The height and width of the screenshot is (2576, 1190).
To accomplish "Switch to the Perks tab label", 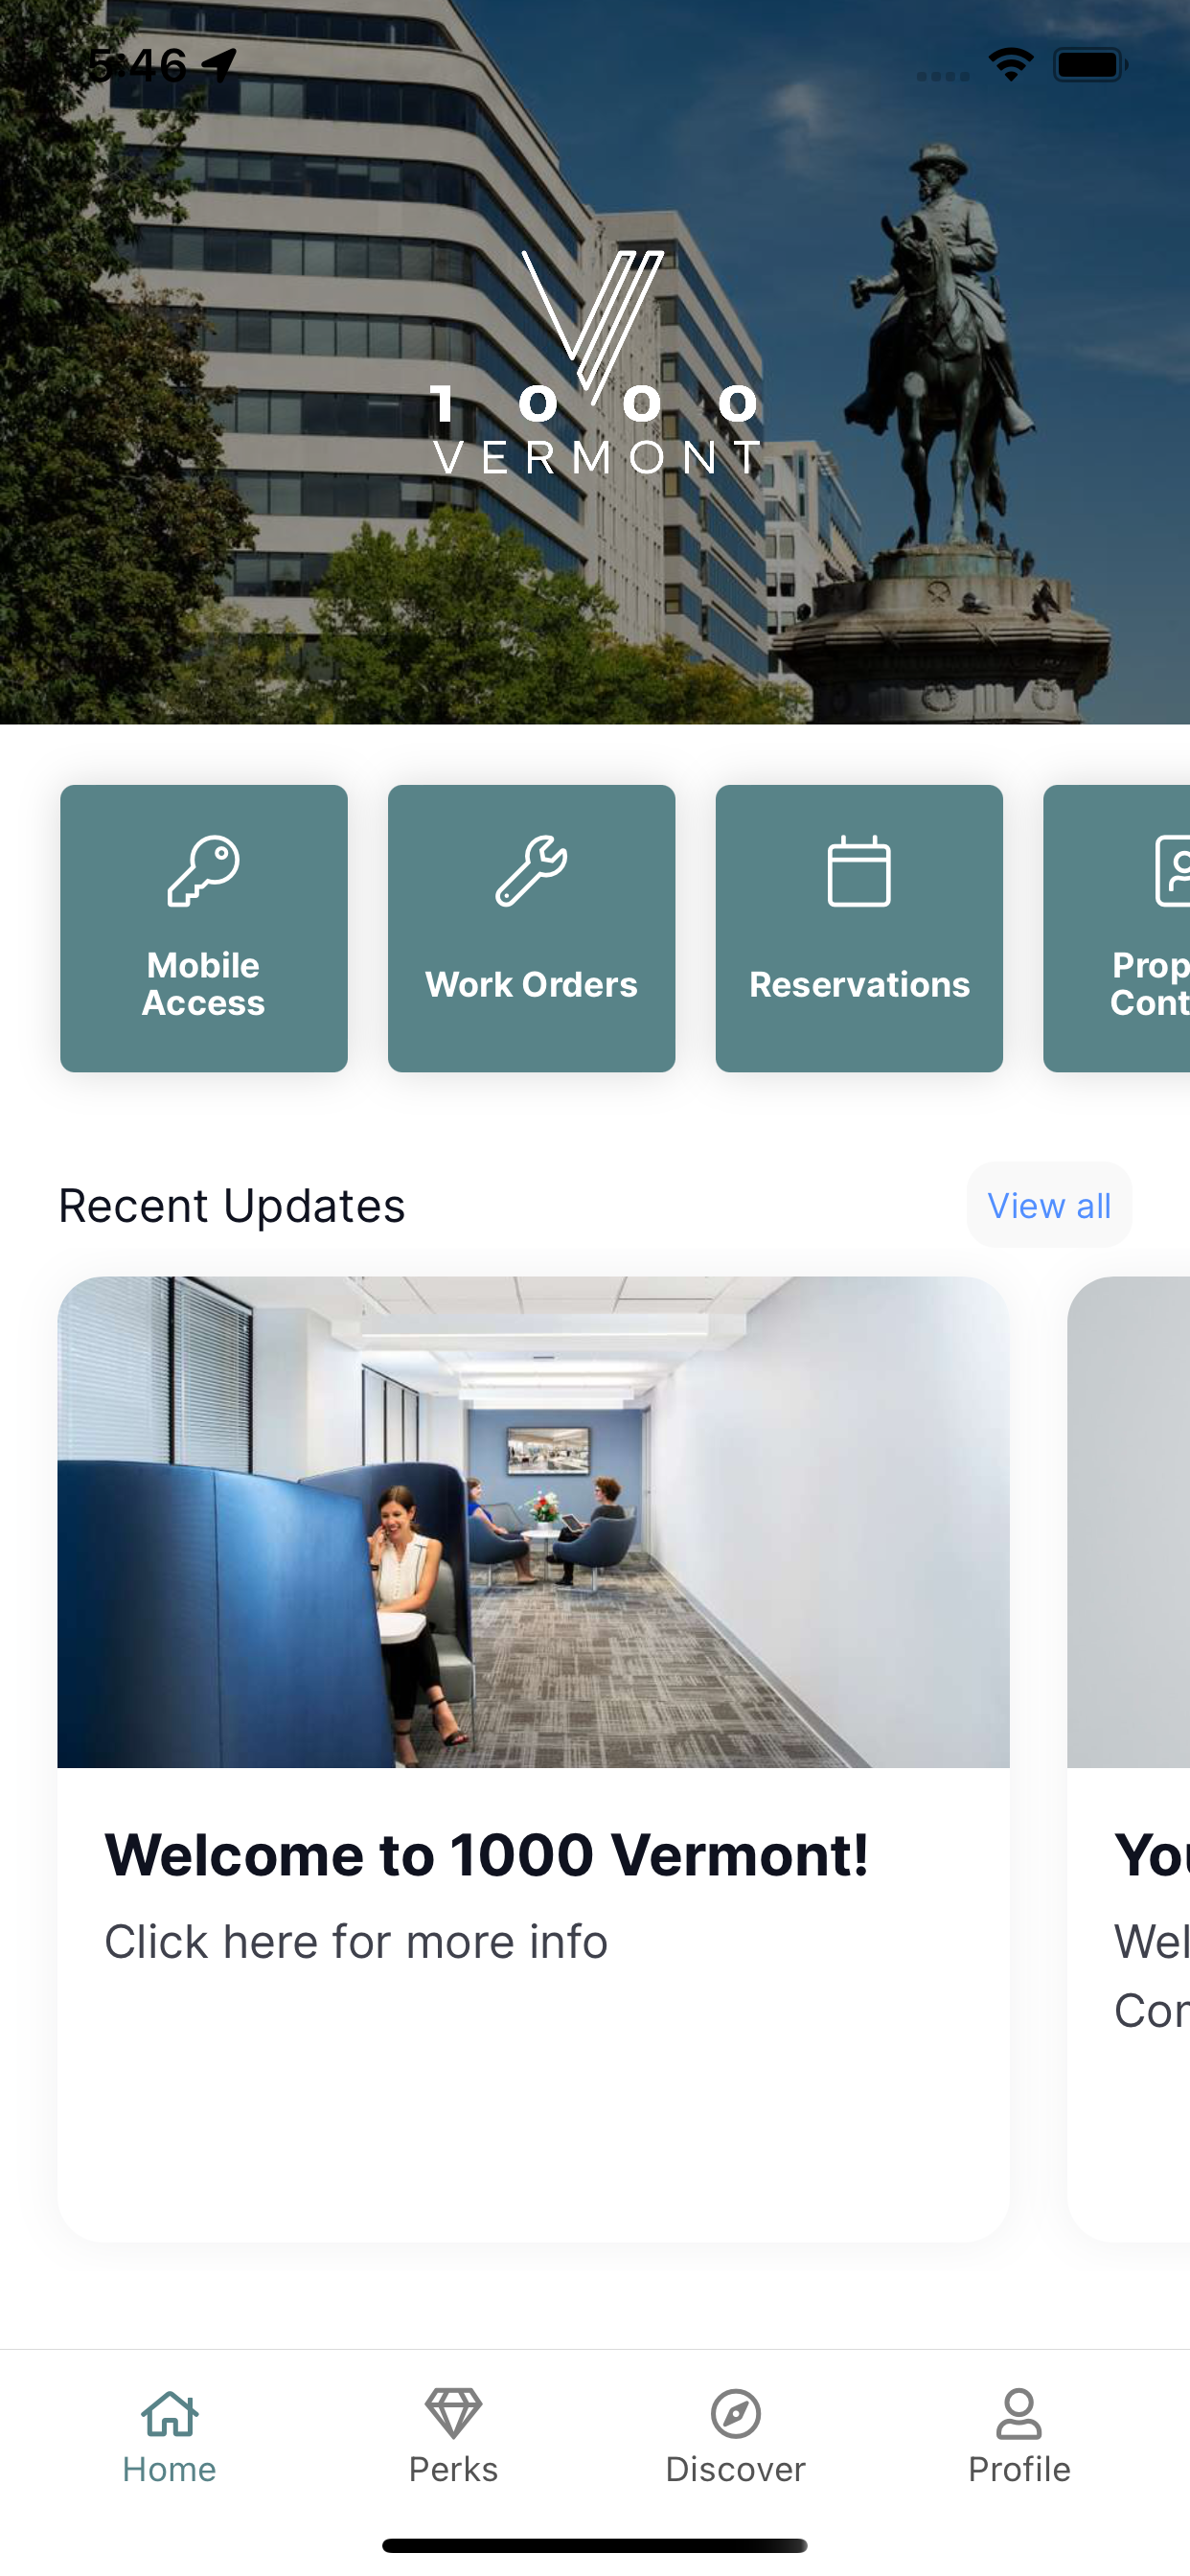I will point(453,2469).
